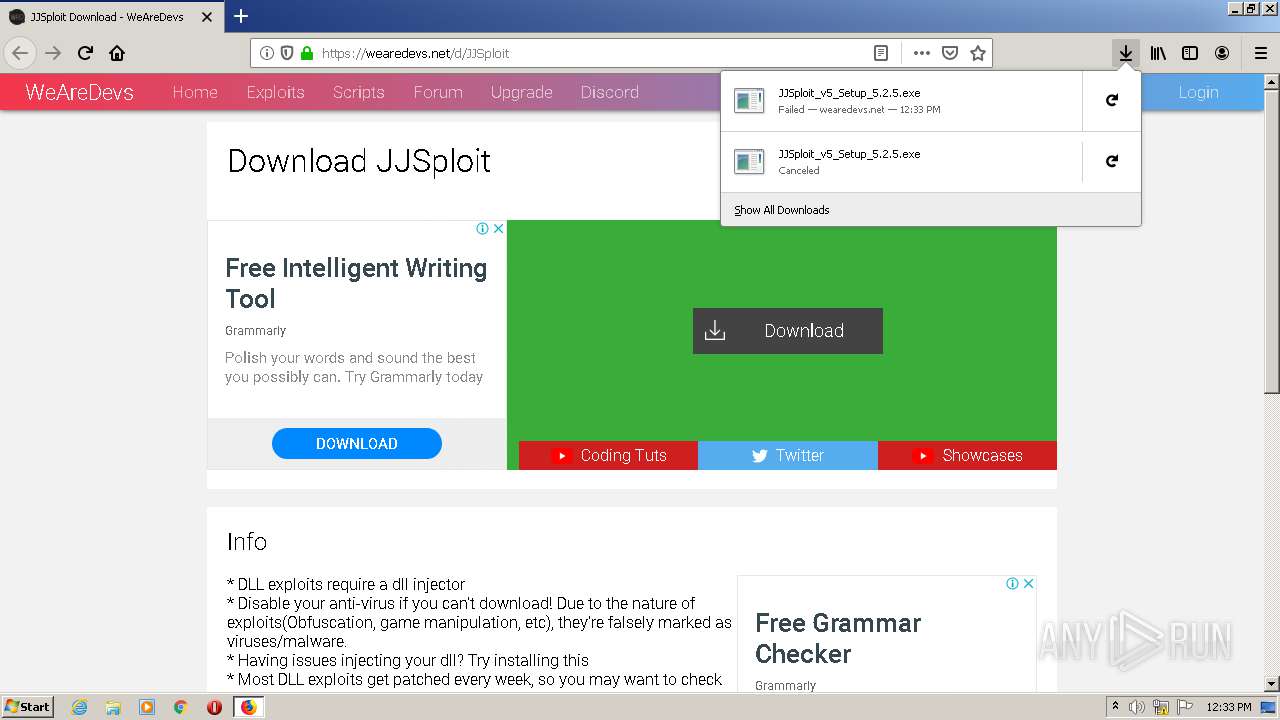This screenshot has height=720, width=1280.
Task: Show hidden system tray icons arrow
Action: coord(1115,707)
